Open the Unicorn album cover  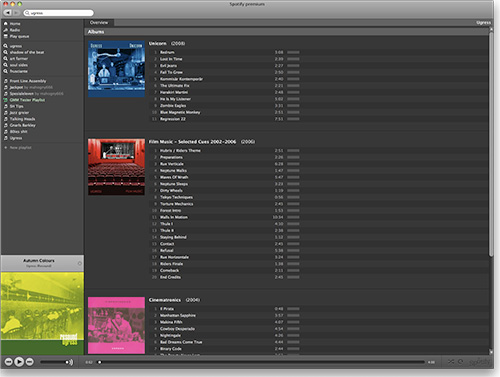click(116, 69)
